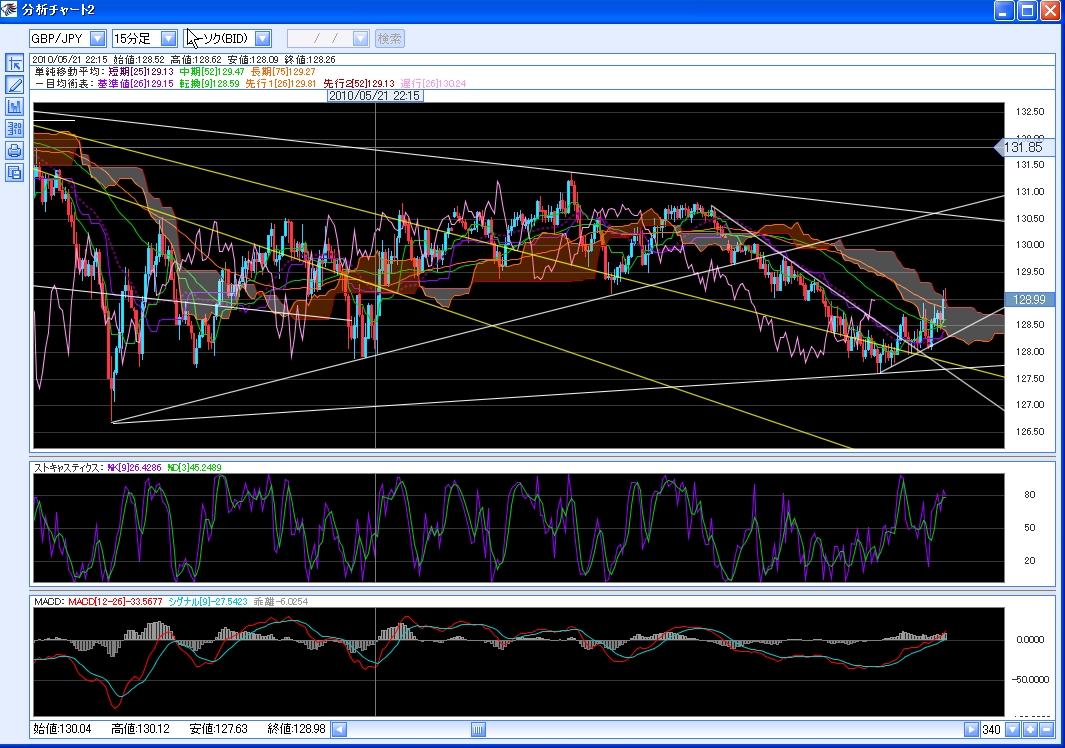
Task: Click the printer icon to print chart
Action: click(14, 150)
